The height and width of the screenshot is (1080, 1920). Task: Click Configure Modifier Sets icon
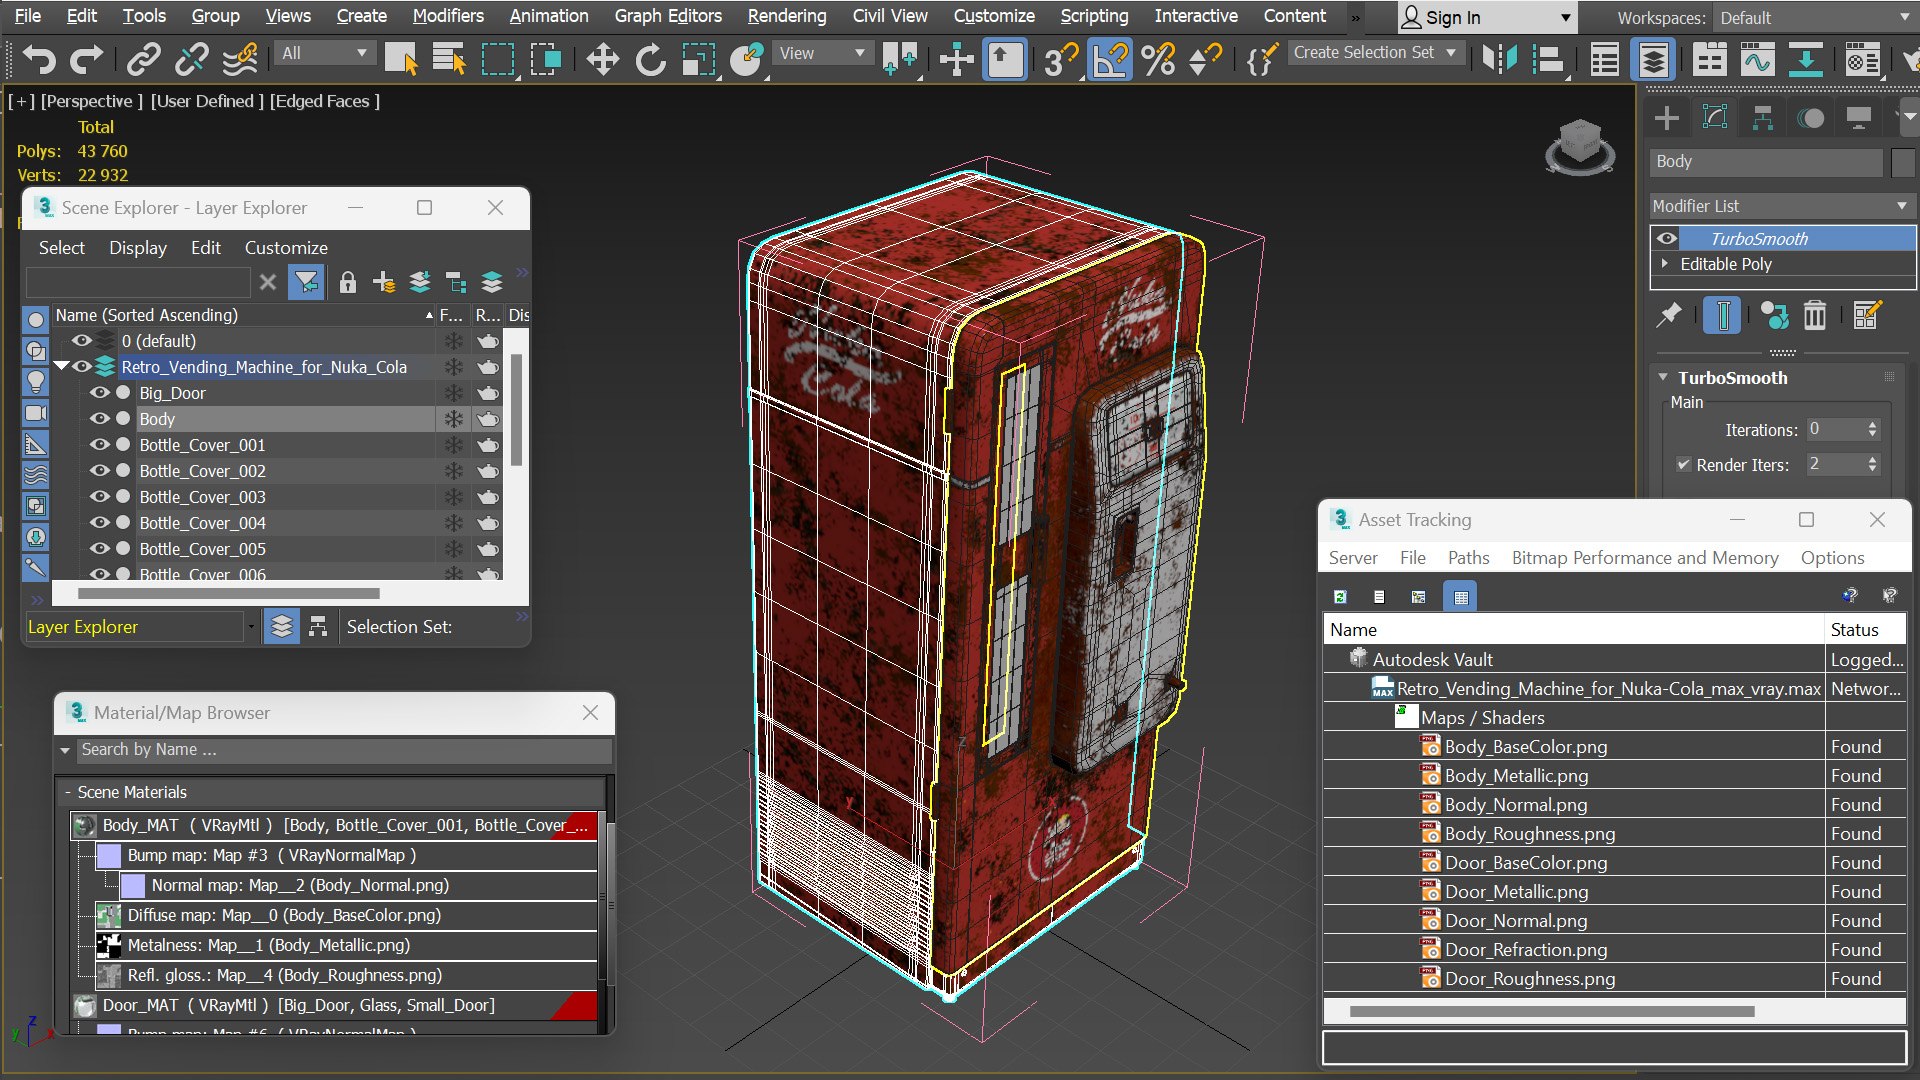(x=1867, y=316)
